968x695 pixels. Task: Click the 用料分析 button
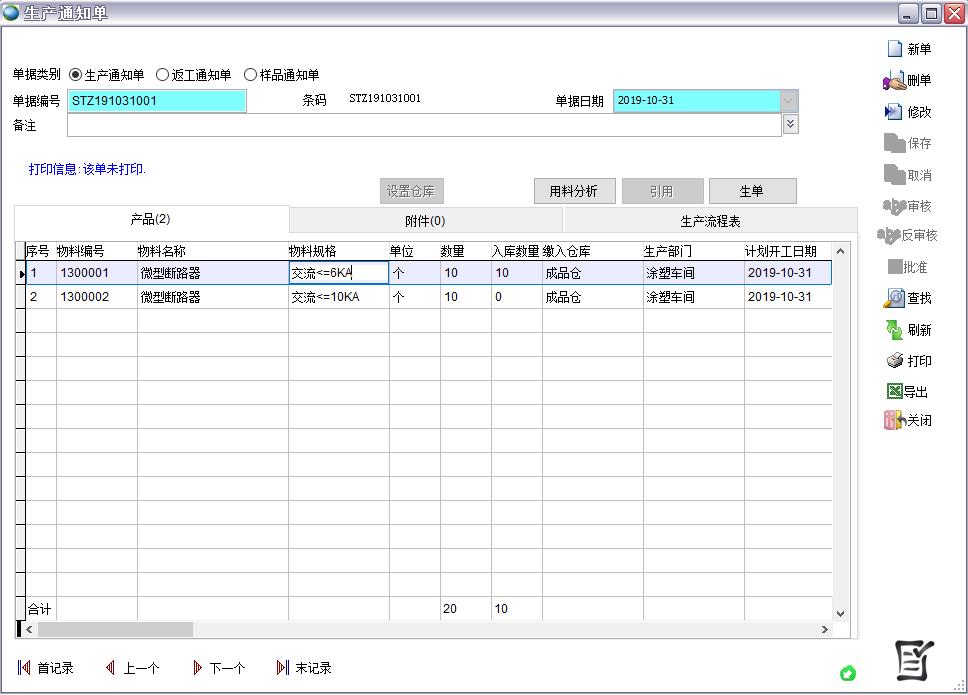[574, 191]
